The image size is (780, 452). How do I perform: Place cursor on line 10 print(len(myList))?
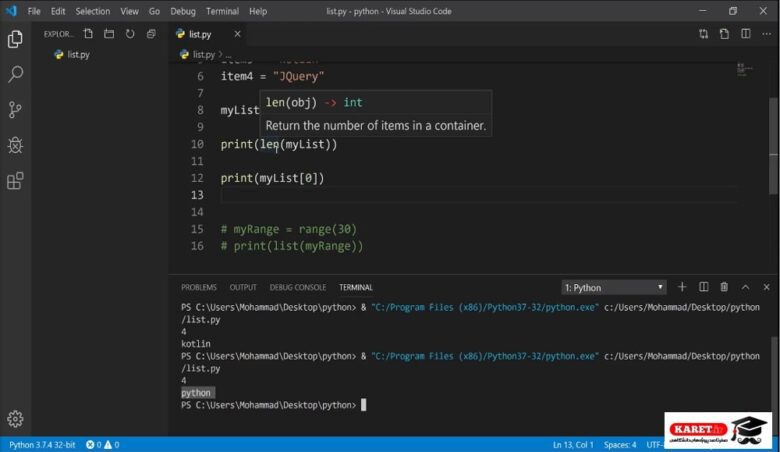pyautogui.click(x=279, y=144)
